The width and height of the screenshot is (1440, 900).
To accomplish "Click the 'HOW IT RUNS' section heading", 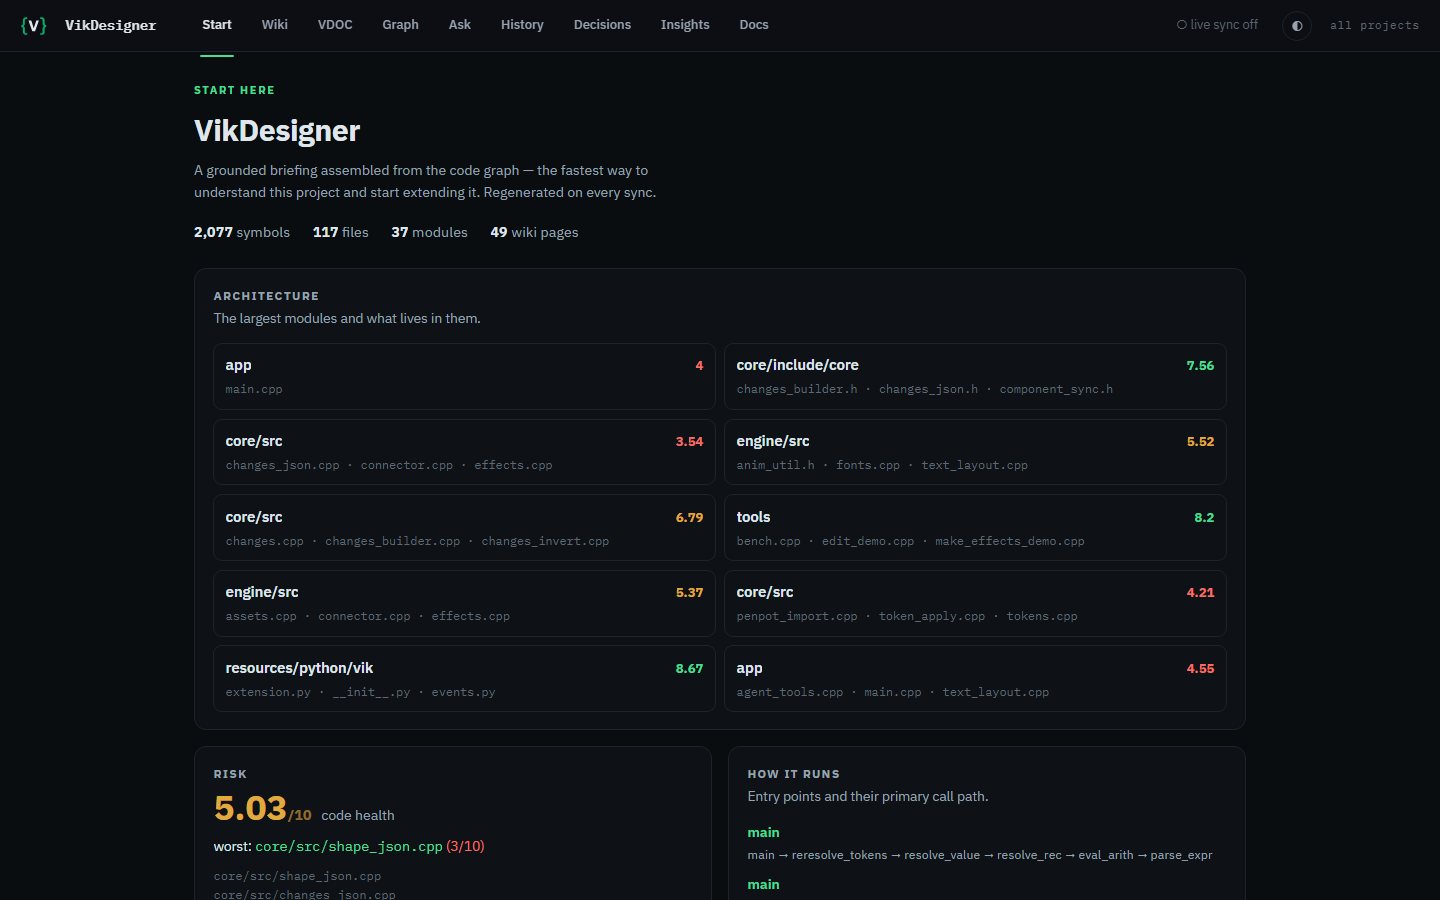I will (x=793, y=774).
